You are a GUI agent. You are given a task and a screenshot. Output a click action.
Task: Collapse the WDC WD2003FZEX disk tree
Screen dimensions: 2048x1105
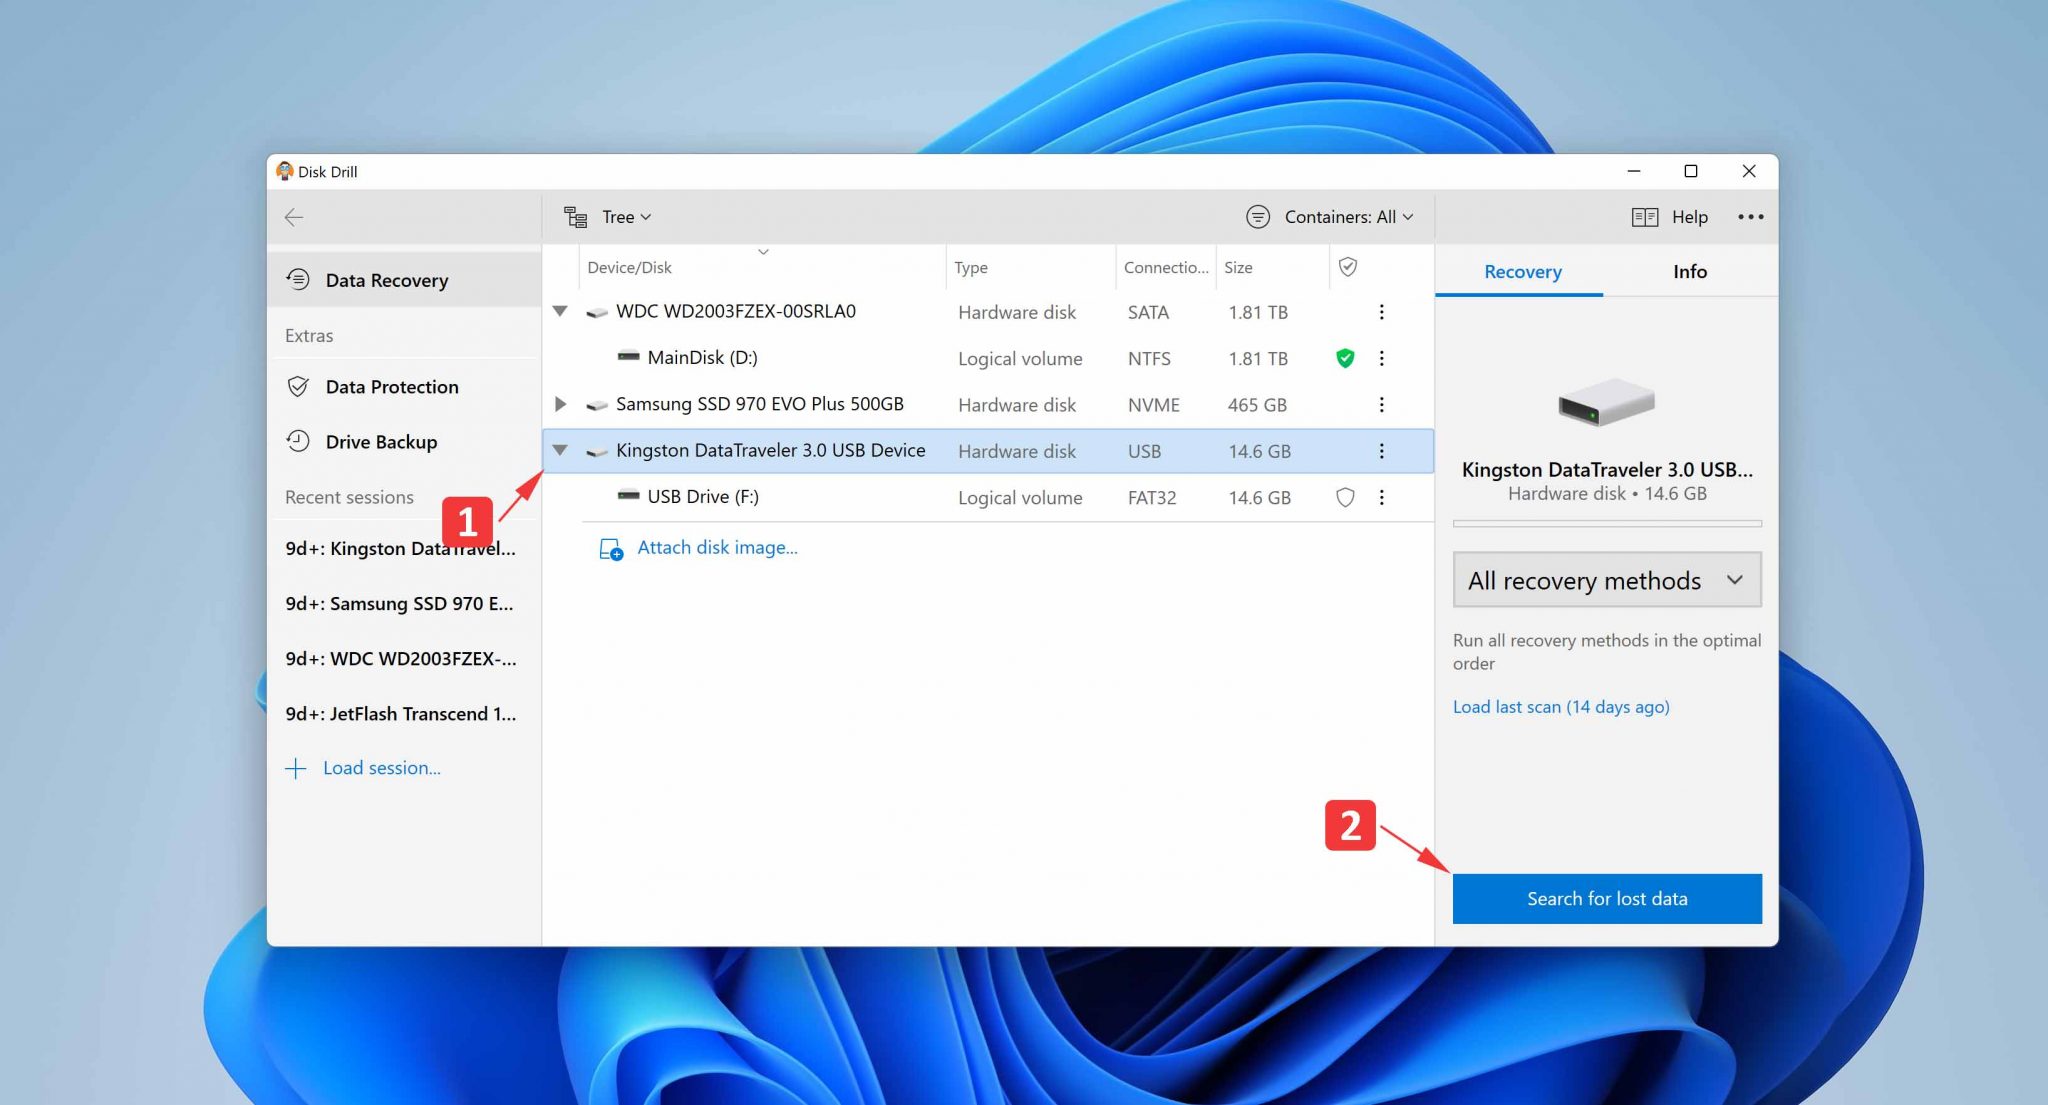coord(560,311)
